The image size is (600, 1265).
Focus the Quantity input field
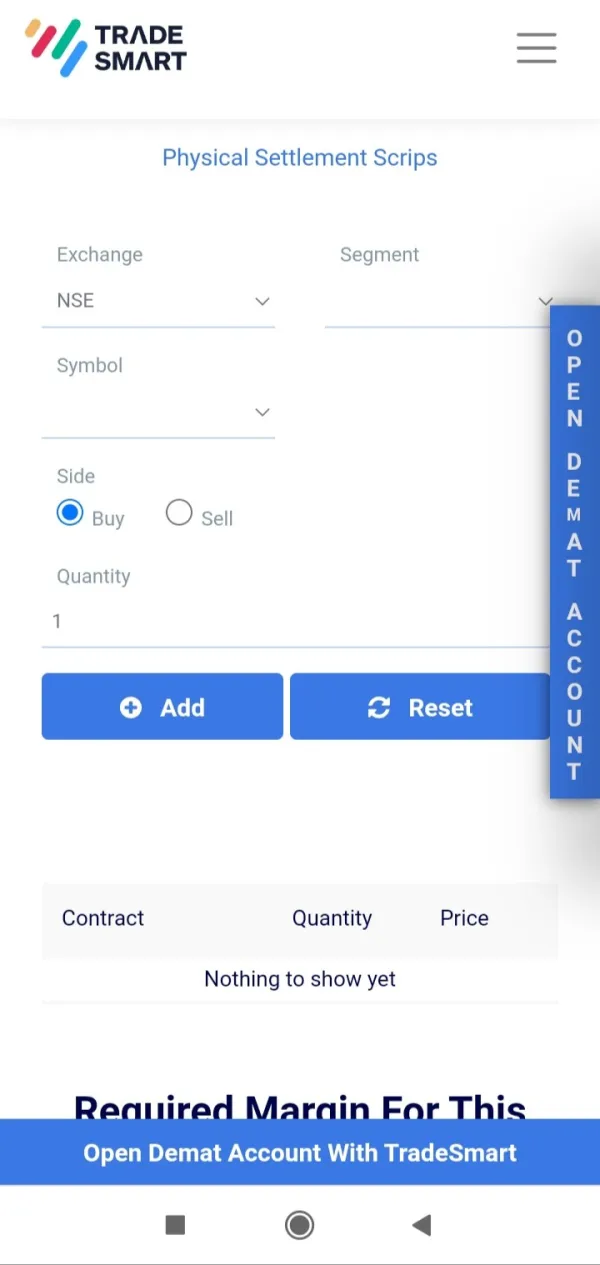(x=295, y=622)
